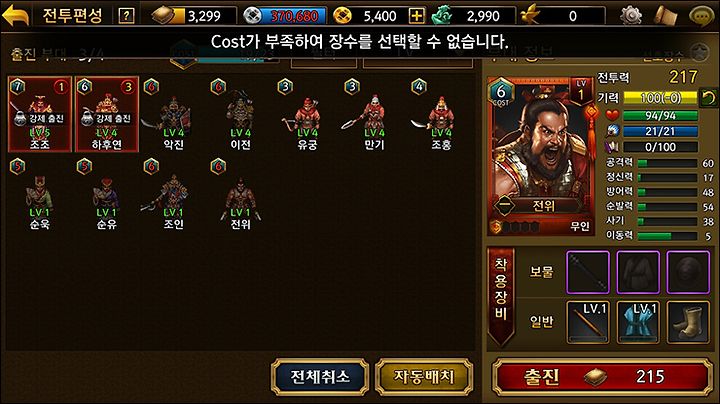Select the 전위 general thumbnail in roster
The width and height of the screenshot is (720, 404).
pos(240,195)
